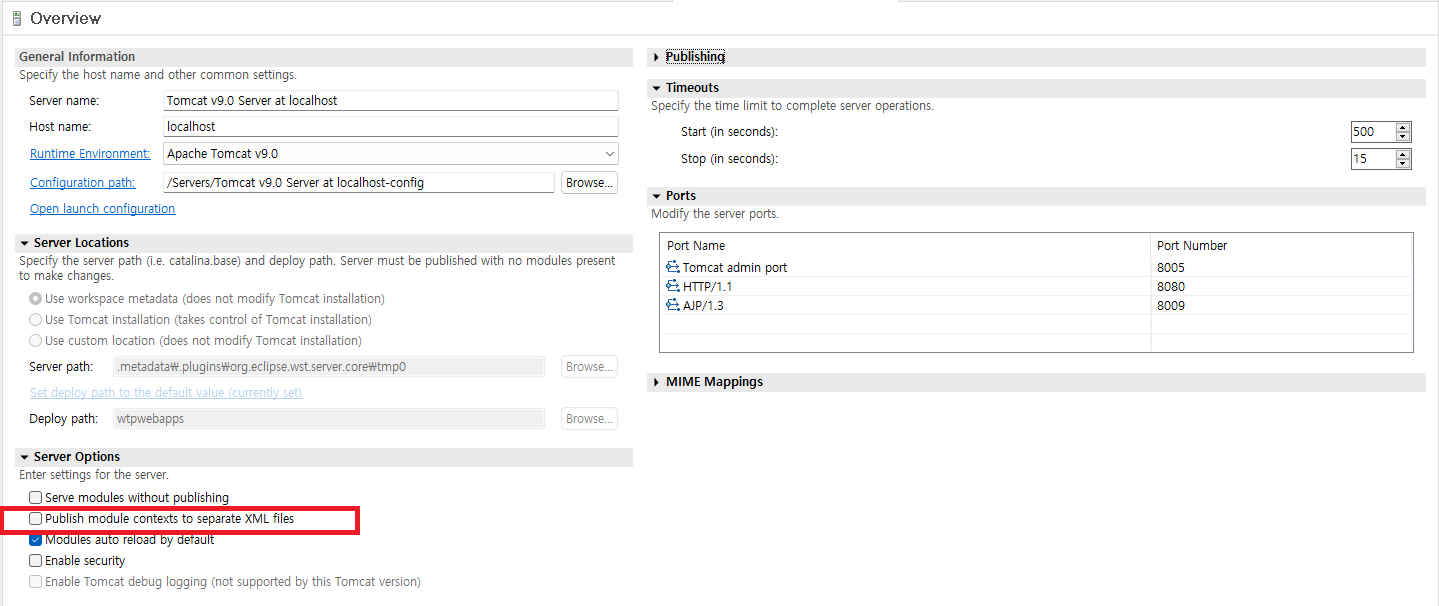Click the disabled Enable Tomcat debug logging checkbox
The image size is (1439, 606).
pyautogui.click(x=36, y=581)
